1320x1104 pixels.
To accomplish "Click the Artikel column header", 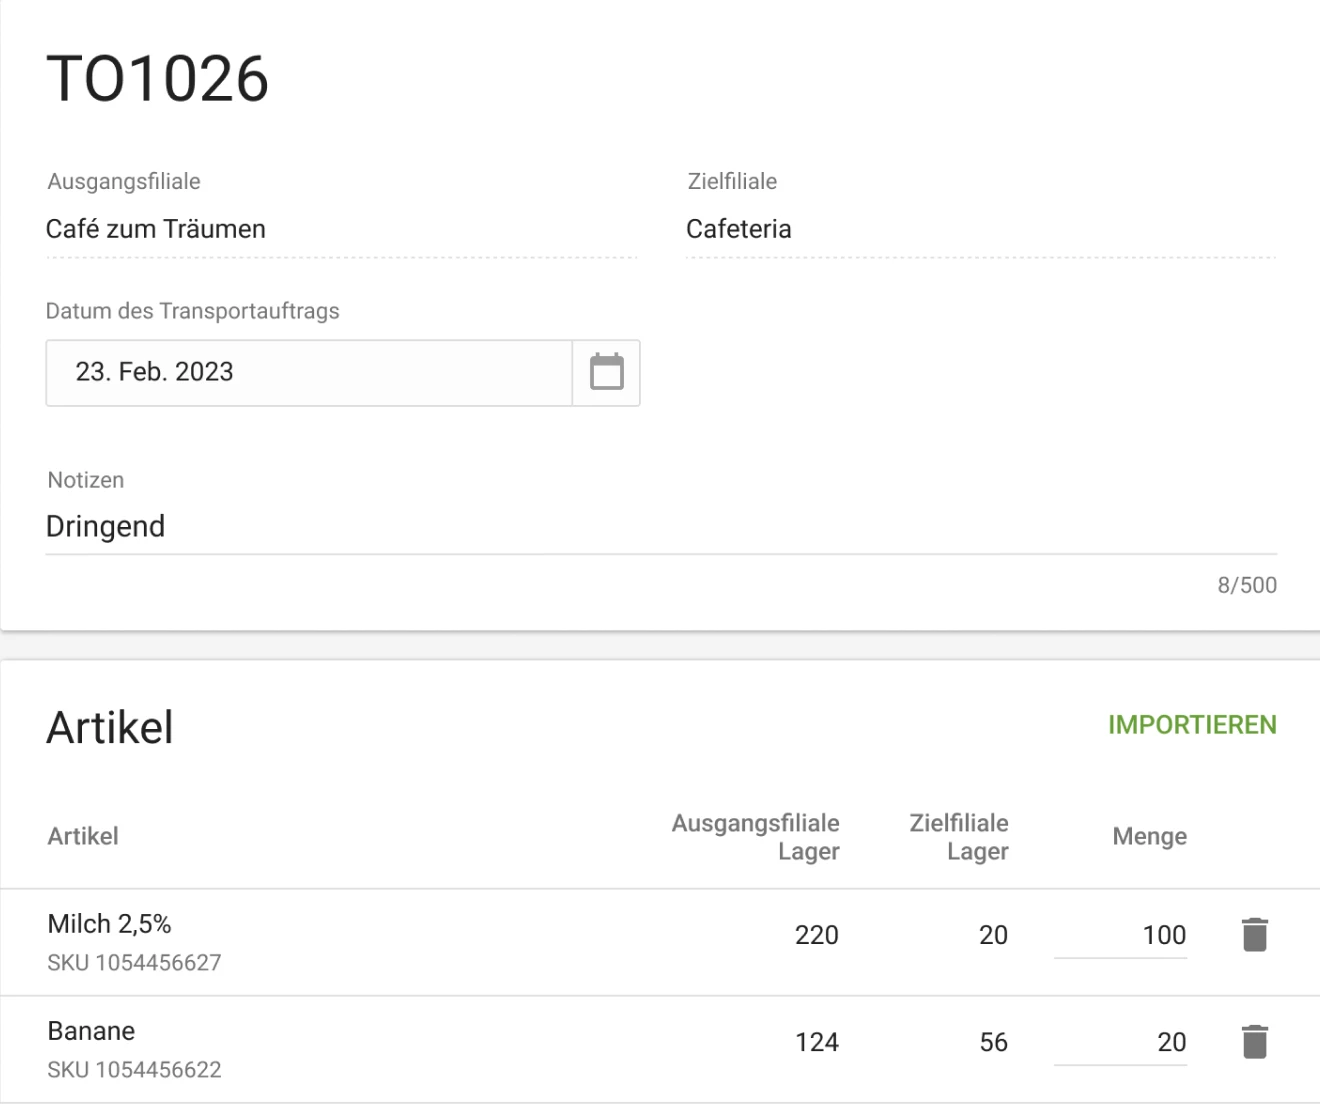I will pyautogui.click(x=83, y=836).
